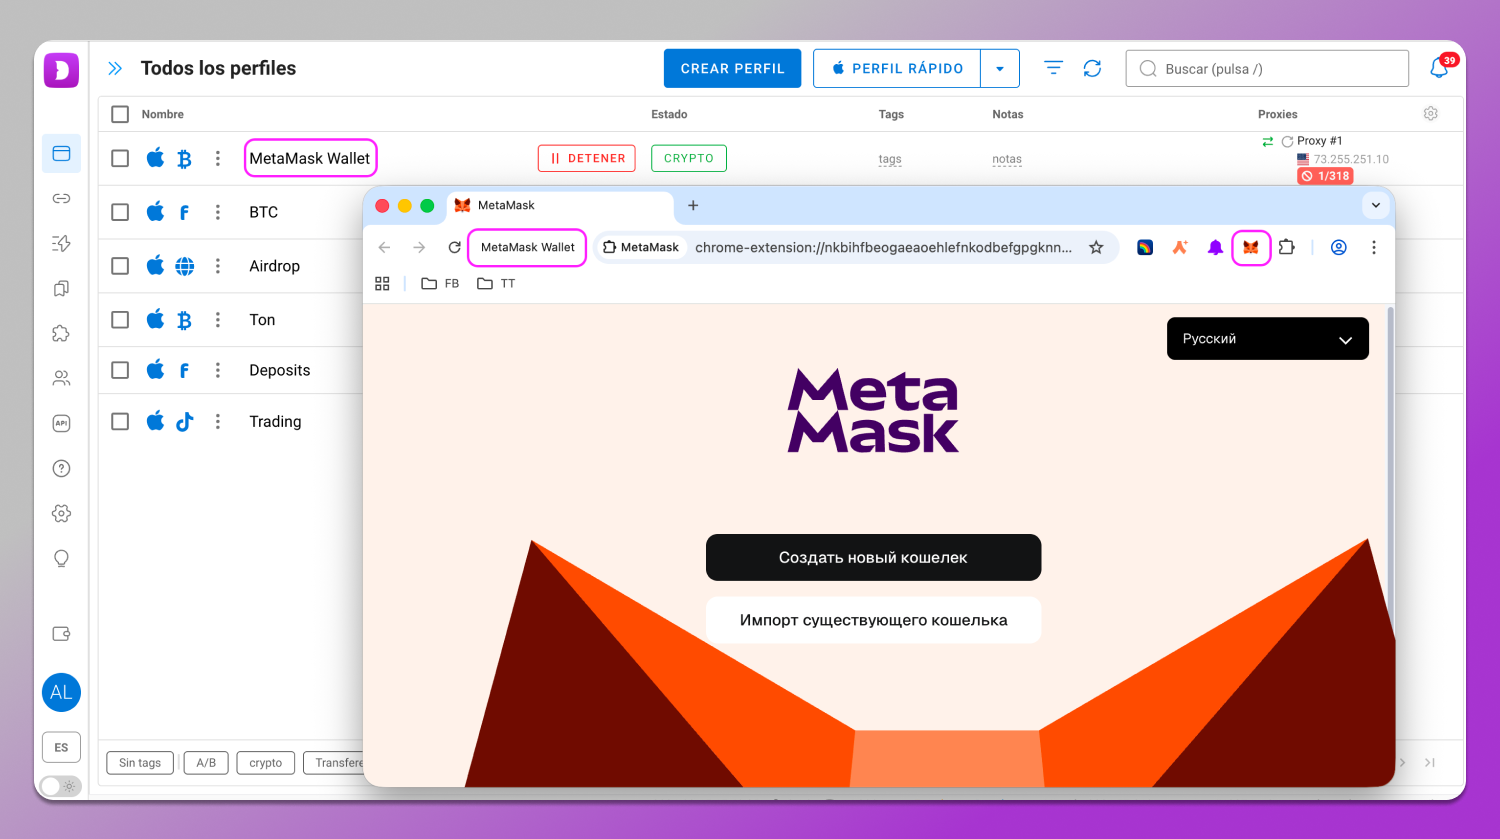1500x839 pixels.
Task: Toggle the select-all profiles checkbox in the header
Action: click(120, 114)
